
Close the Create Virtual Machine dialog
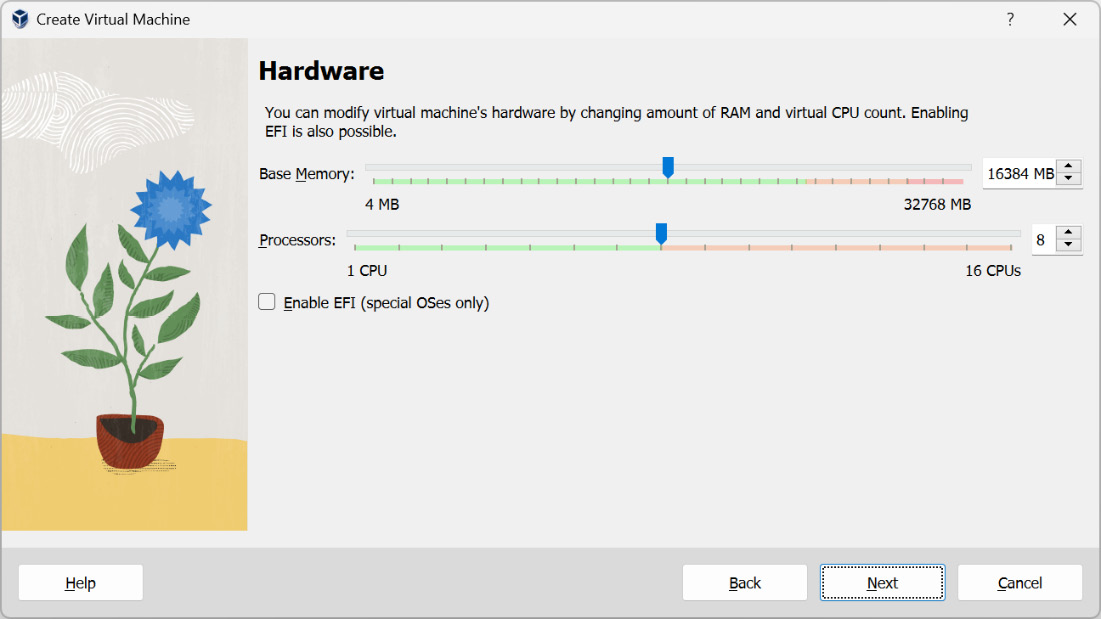coord(1069,19)
